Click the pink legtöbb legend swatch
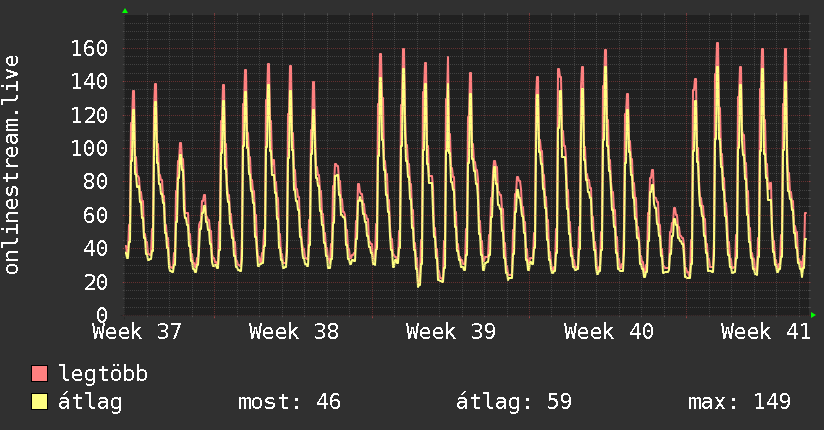The width and height of the screenshot is (824, 430). click(x=39, y=373)
